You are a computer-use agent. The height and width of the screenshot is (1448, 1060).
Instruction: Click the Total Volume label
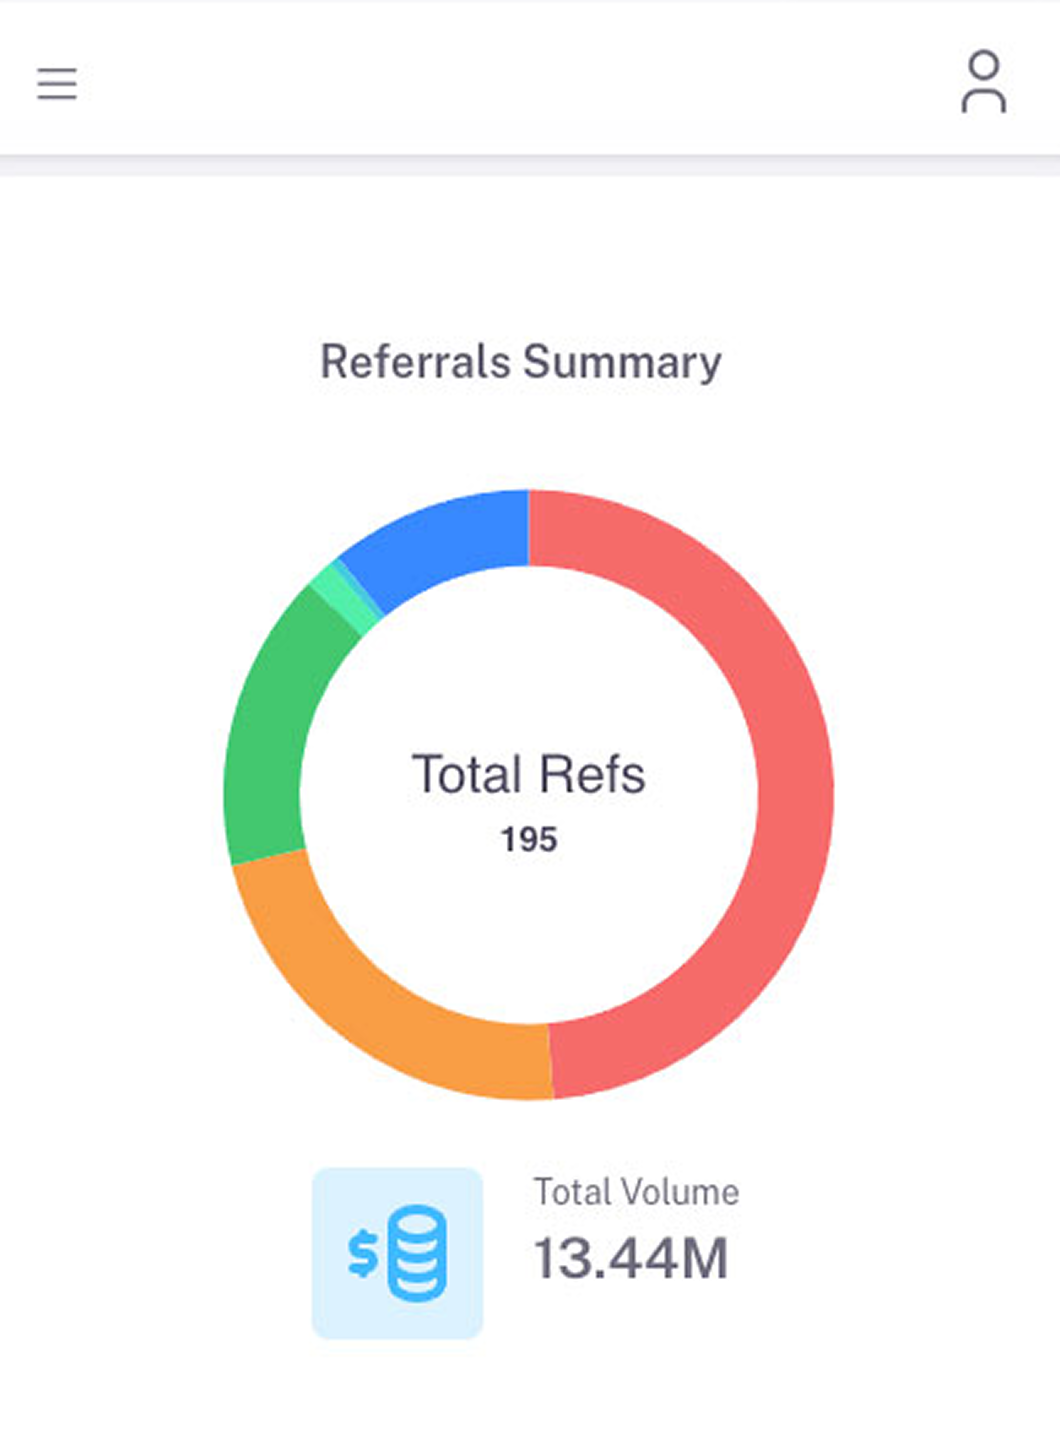tap(636, 1192)
